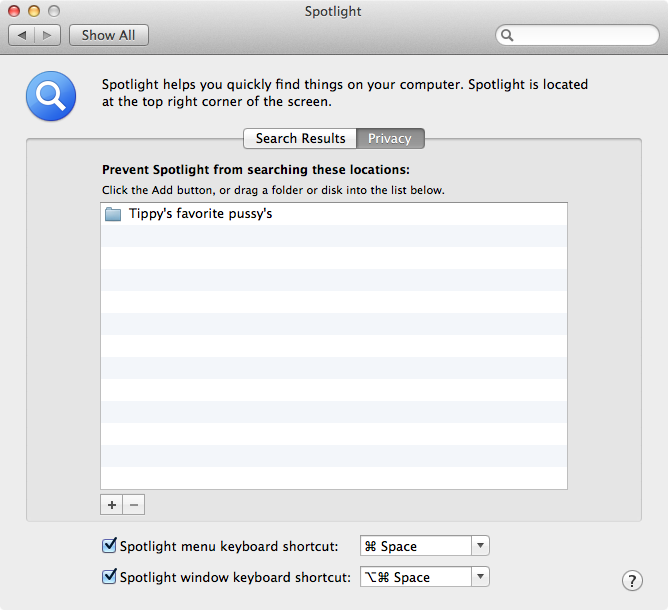This screenshot has width=668, height=610.
Task: Go back with the left arrow button
Action: coord(22,35)
